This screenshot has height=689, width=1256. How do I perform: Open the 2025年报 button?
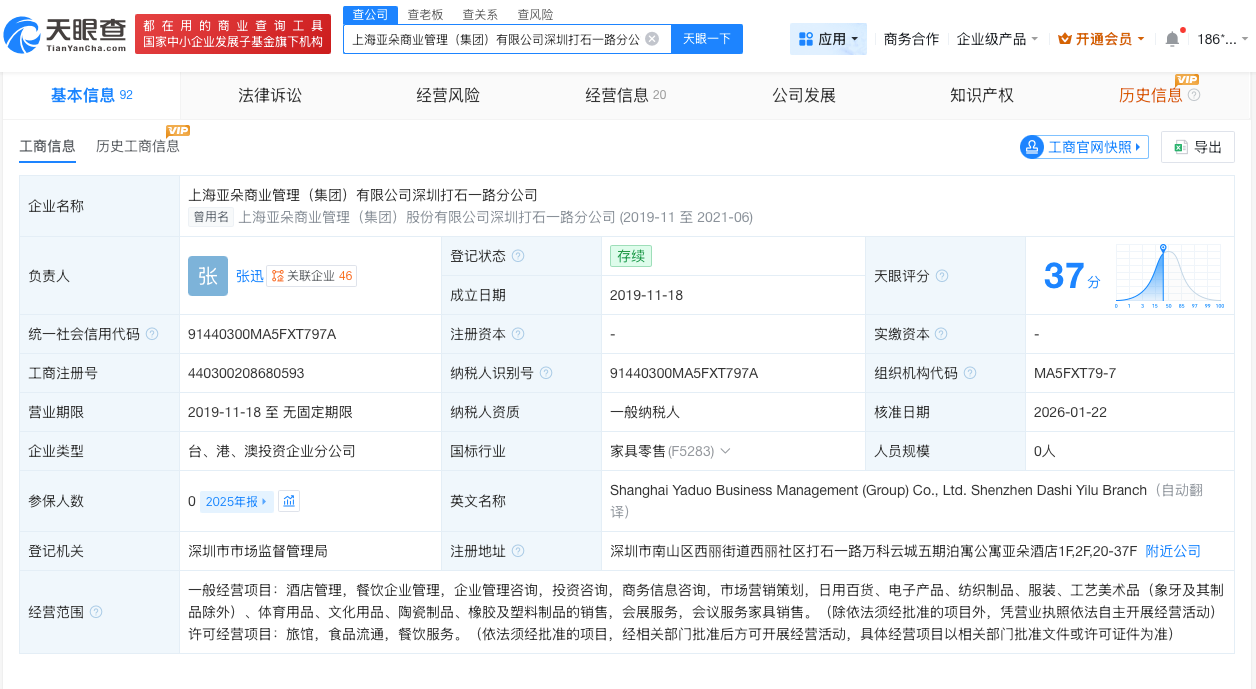[x=236, y=501]
